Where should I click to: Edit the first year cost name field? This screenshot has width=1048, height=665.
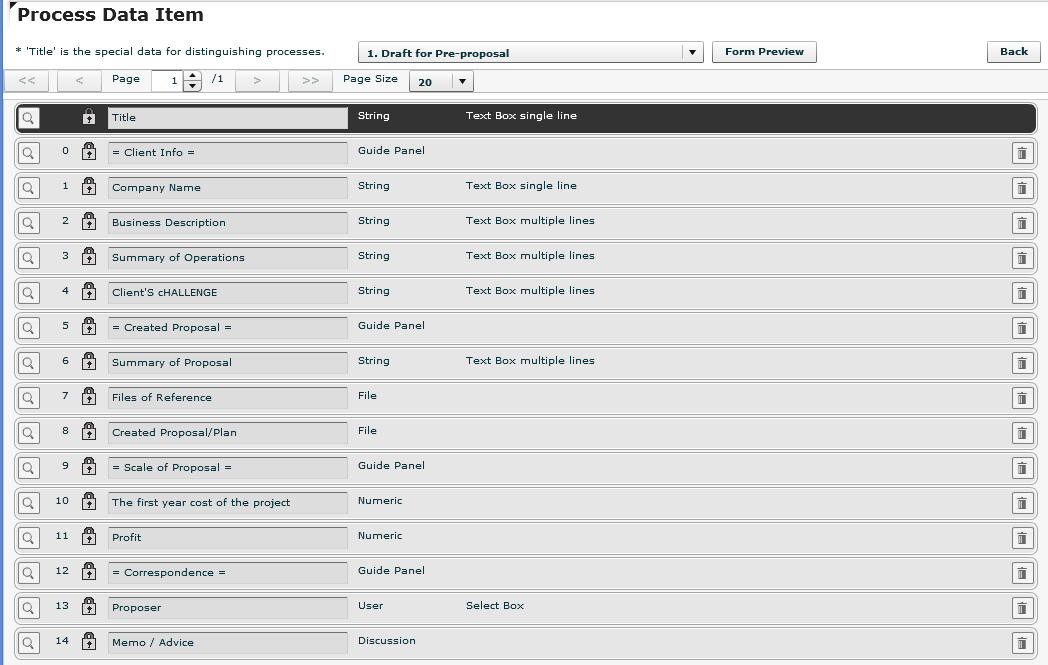pos(228,503)
